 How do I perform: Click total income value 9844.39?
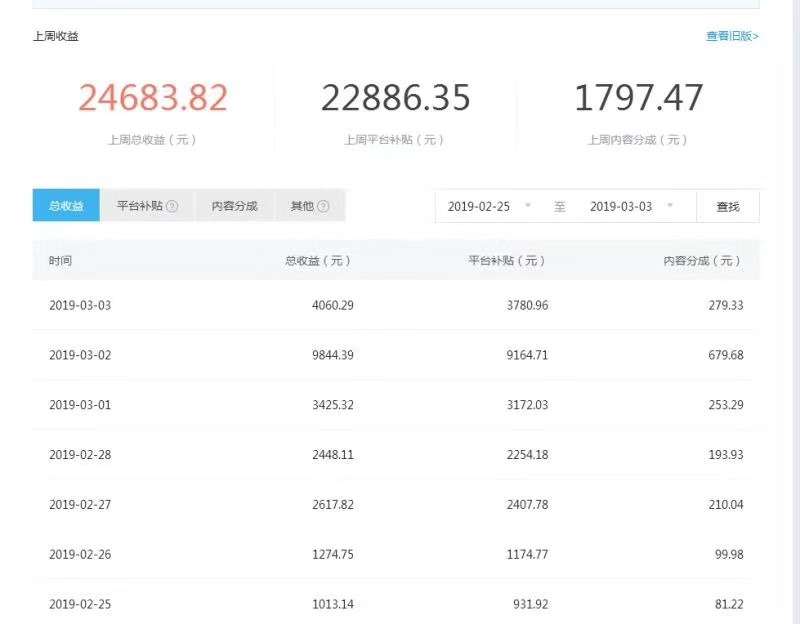(333, 355)
